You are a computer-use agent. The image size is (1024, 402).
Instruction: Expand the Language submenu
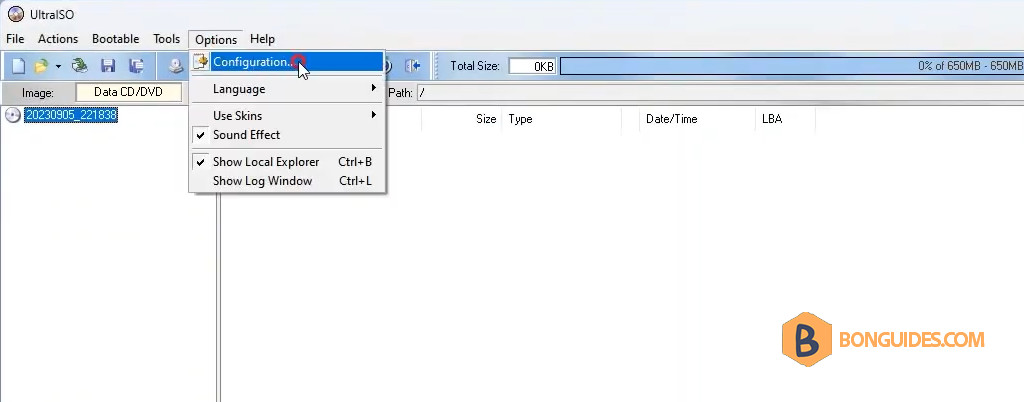point(287,89)
